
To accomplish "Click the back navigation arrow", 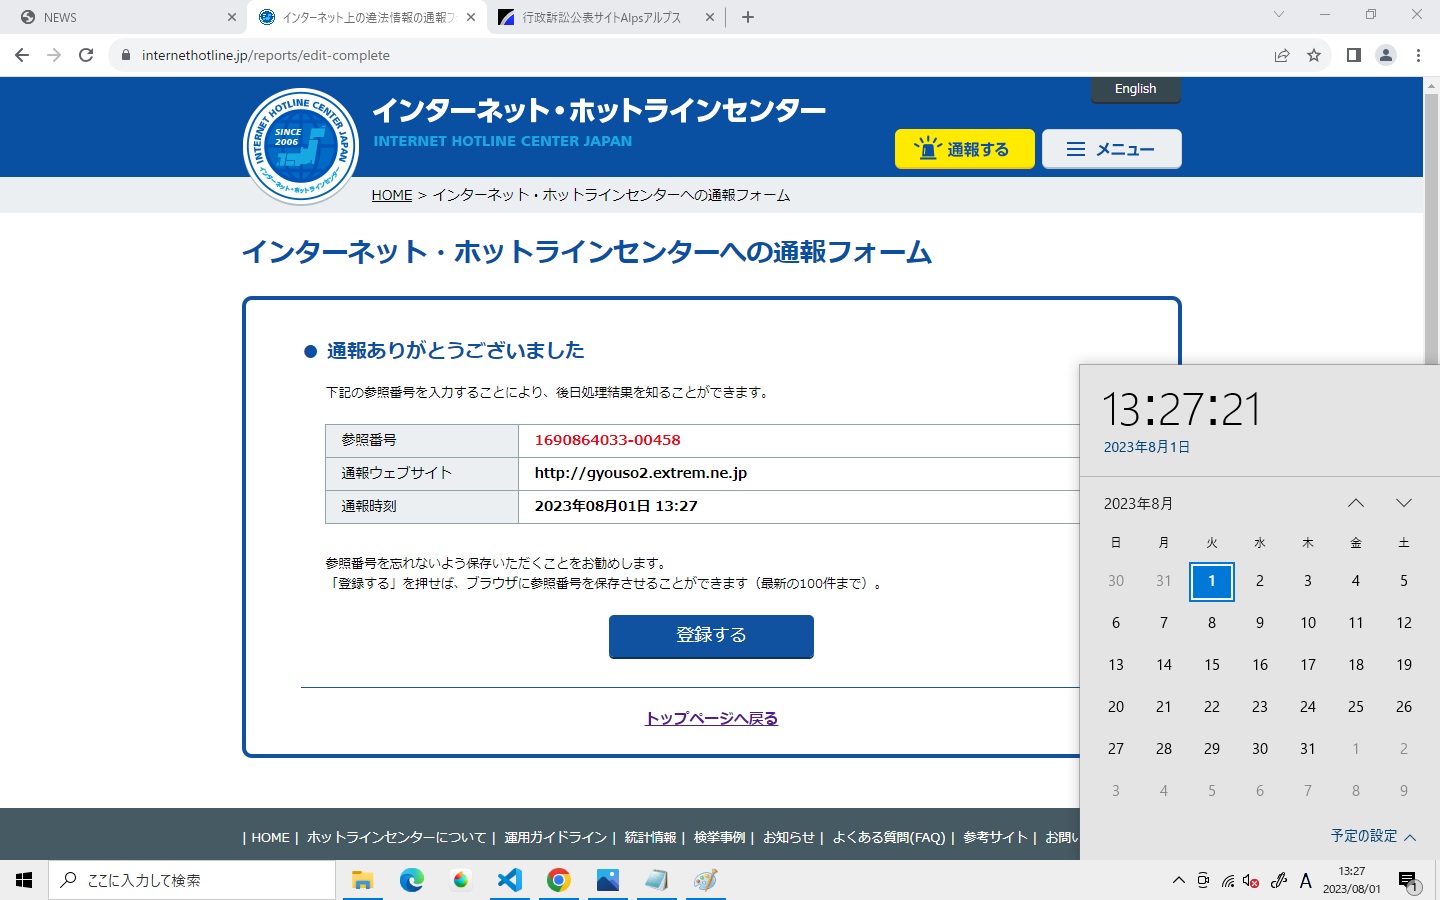I will point(21,55).
